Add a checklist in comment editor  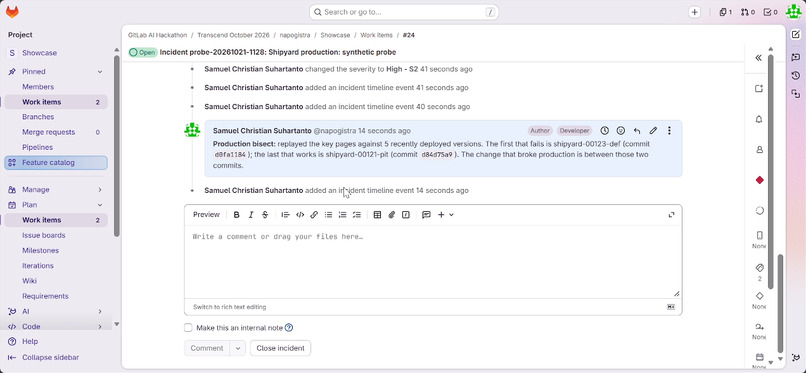(x=357, y=215)
